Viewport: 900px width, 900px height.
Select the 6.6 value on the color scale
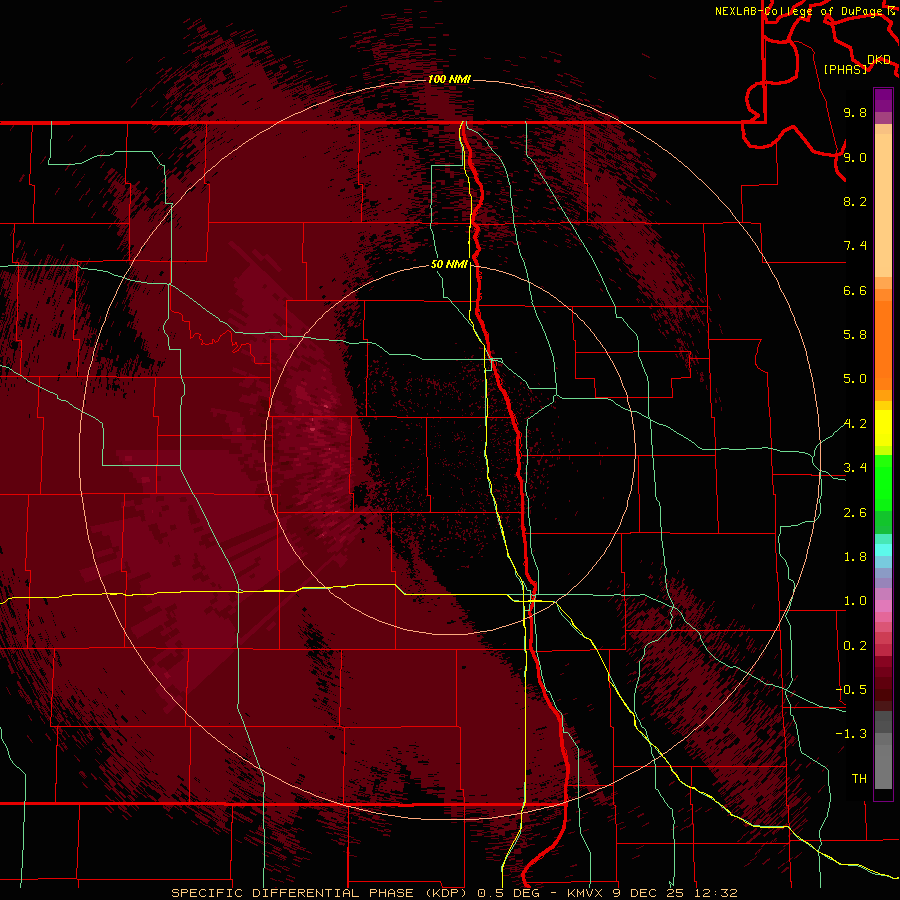855,290
